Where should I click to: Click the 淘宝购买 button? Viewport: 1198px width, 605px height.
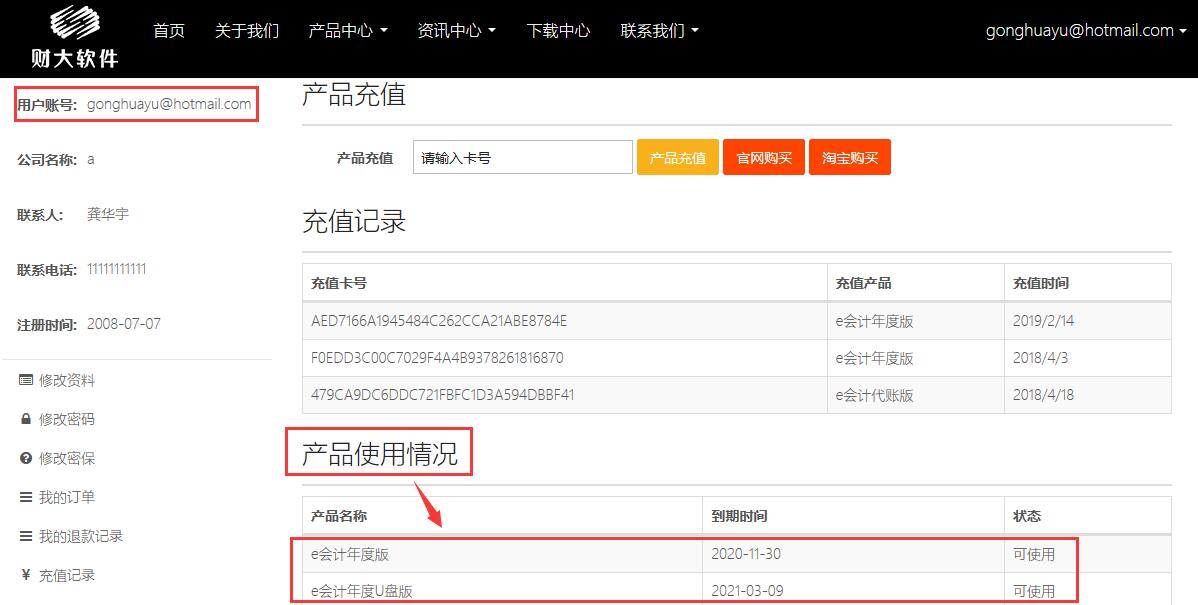coord(850,157)
